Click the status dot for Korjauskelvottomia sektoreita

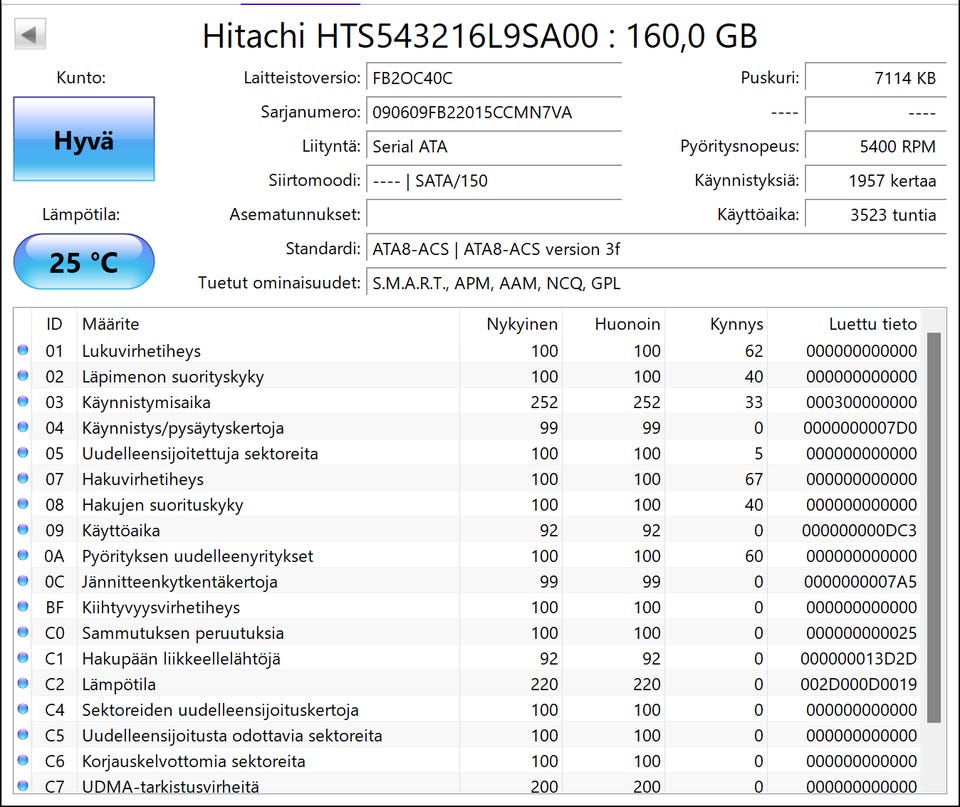23,760
